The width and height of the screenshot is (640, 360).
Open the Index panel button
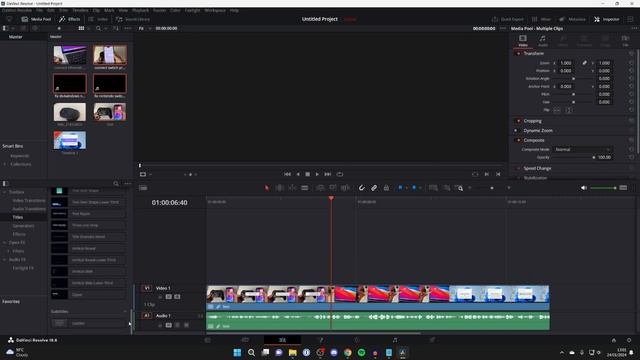[98, 19]
